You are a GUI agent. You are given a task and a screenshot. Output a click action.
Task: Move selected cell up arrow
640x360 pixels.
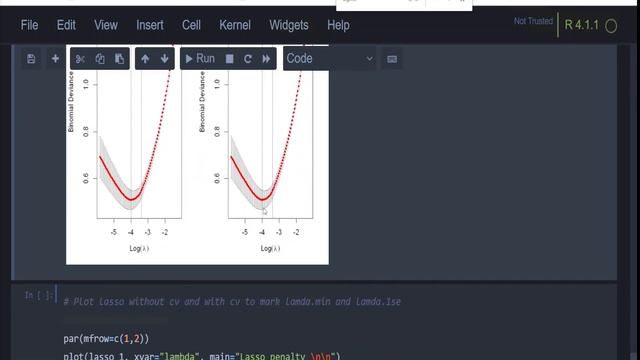coord(145,59)
